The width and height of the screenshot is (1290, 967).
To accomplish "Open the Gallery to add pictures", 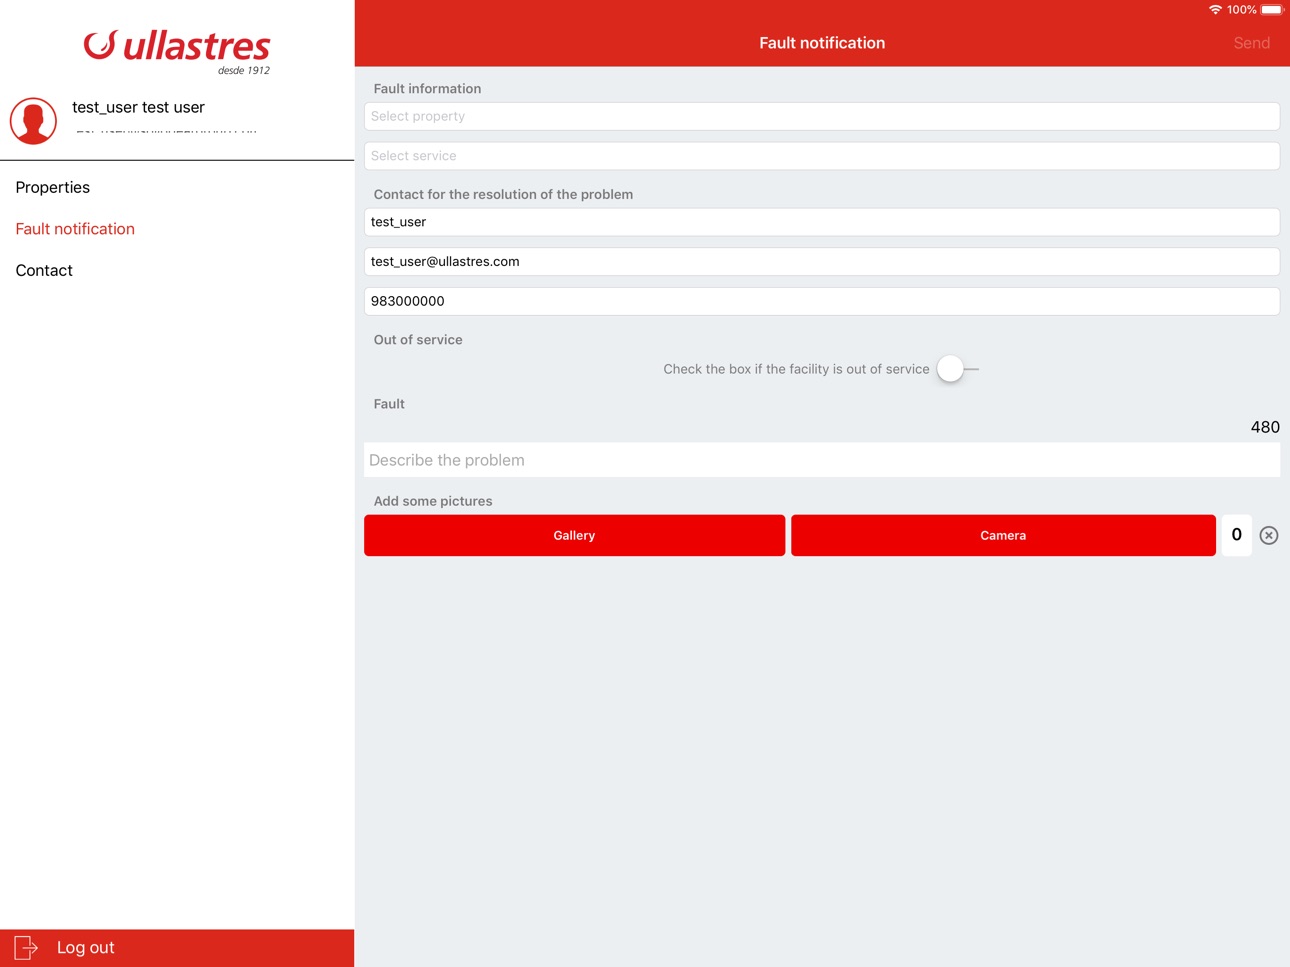I will coord(574,535).
